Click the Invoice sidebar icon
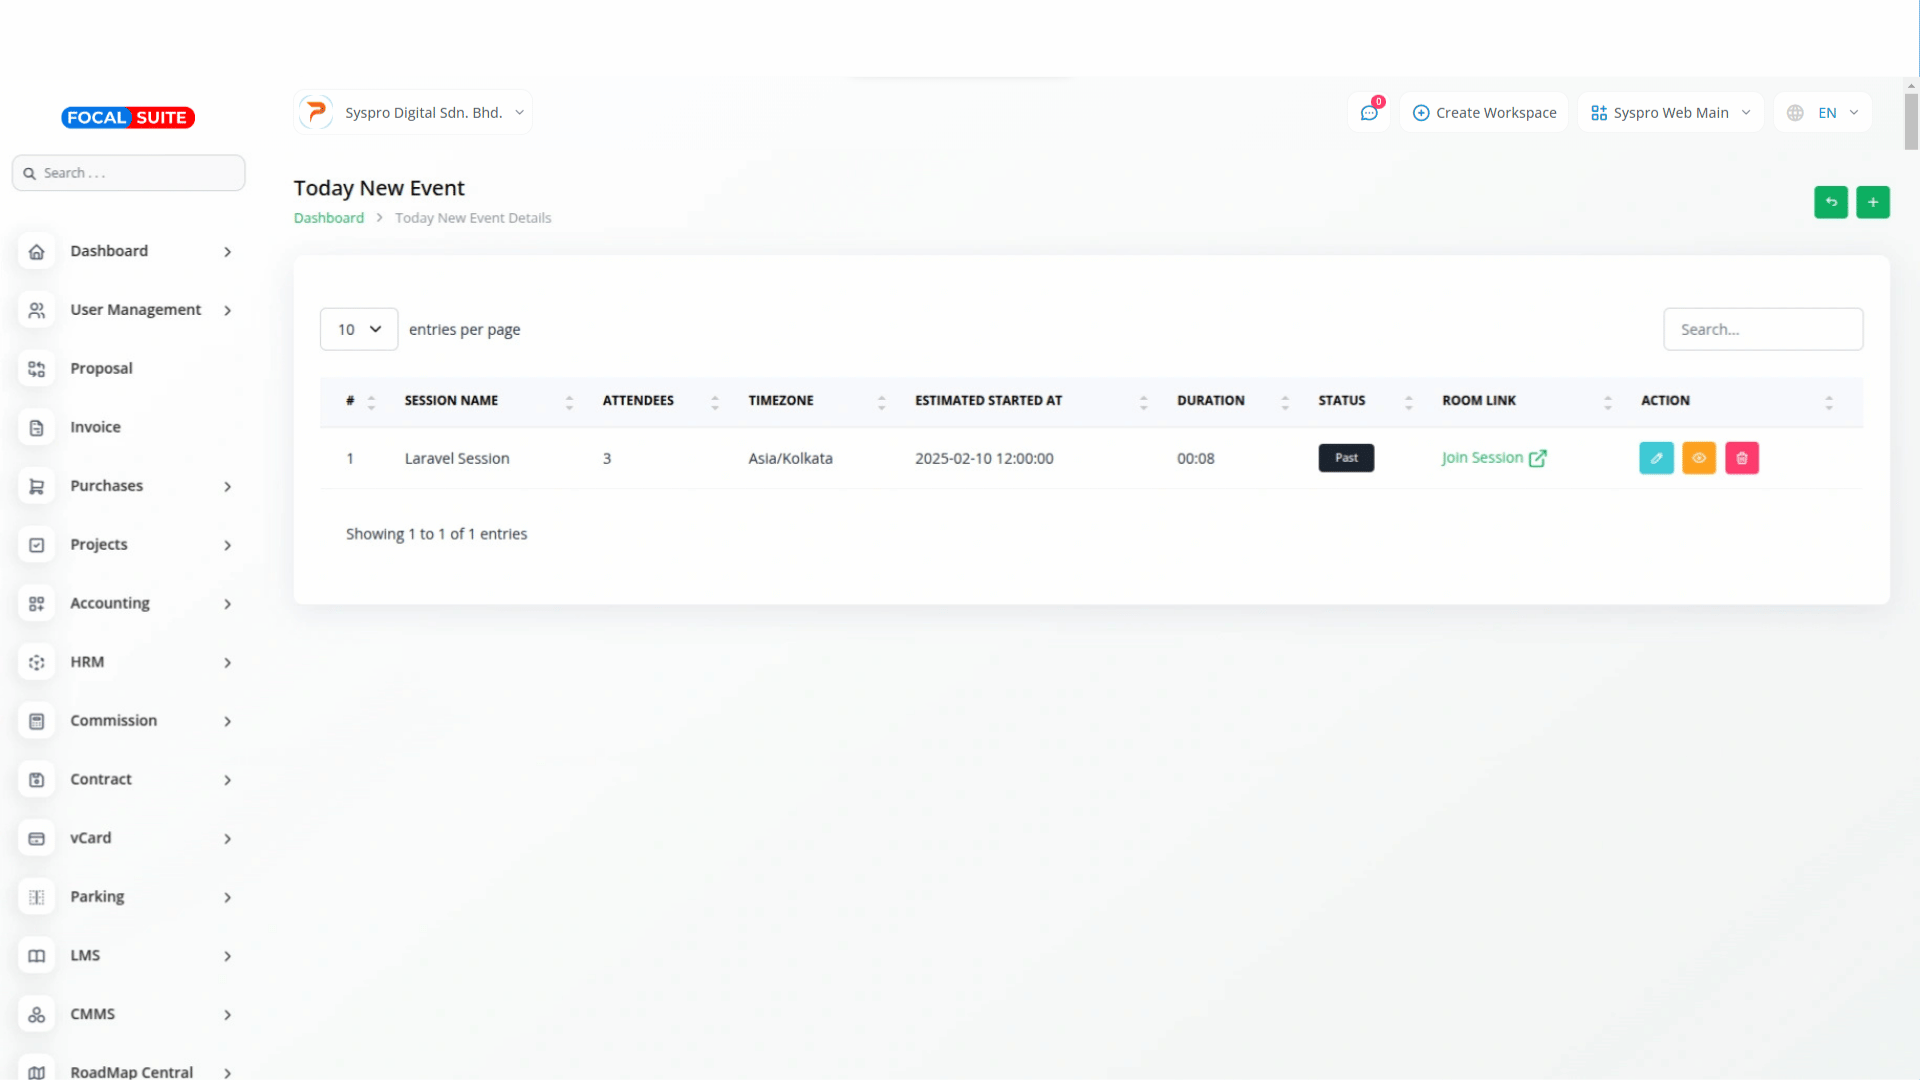Image resolution: width=1920 pixels, height=1080 pixels. coord(37,428)
